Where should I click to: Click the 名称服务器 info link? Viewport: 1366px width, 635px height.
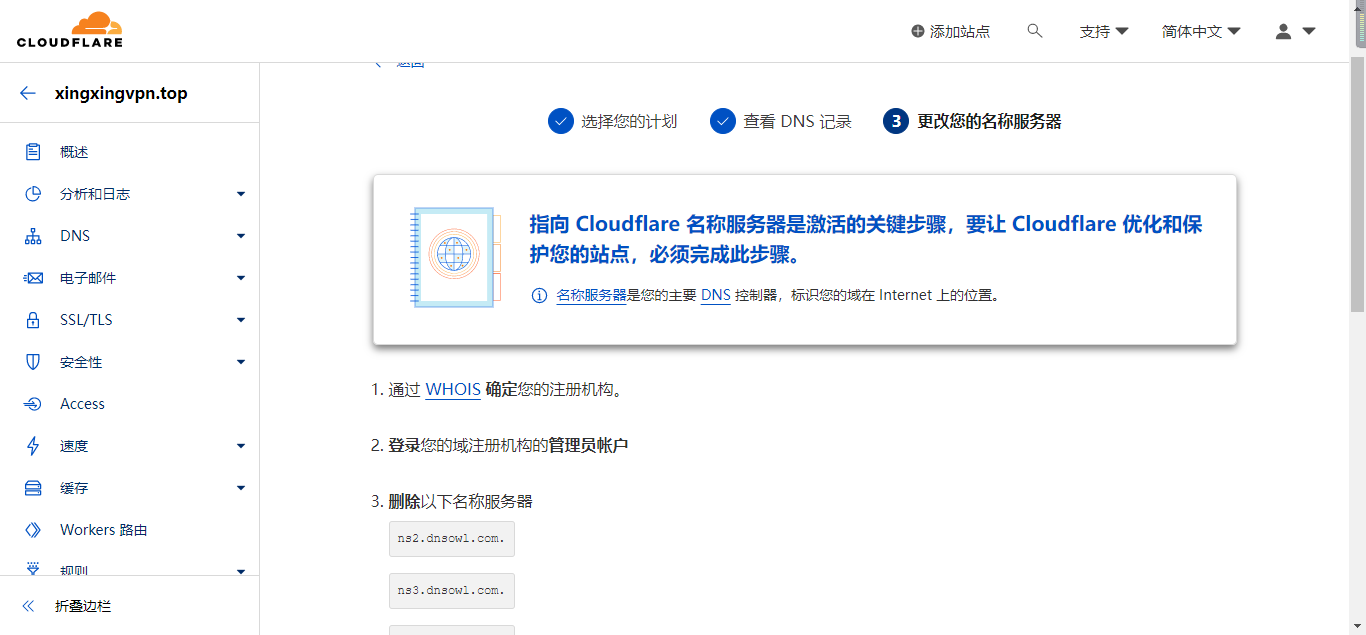pos(591,295)
